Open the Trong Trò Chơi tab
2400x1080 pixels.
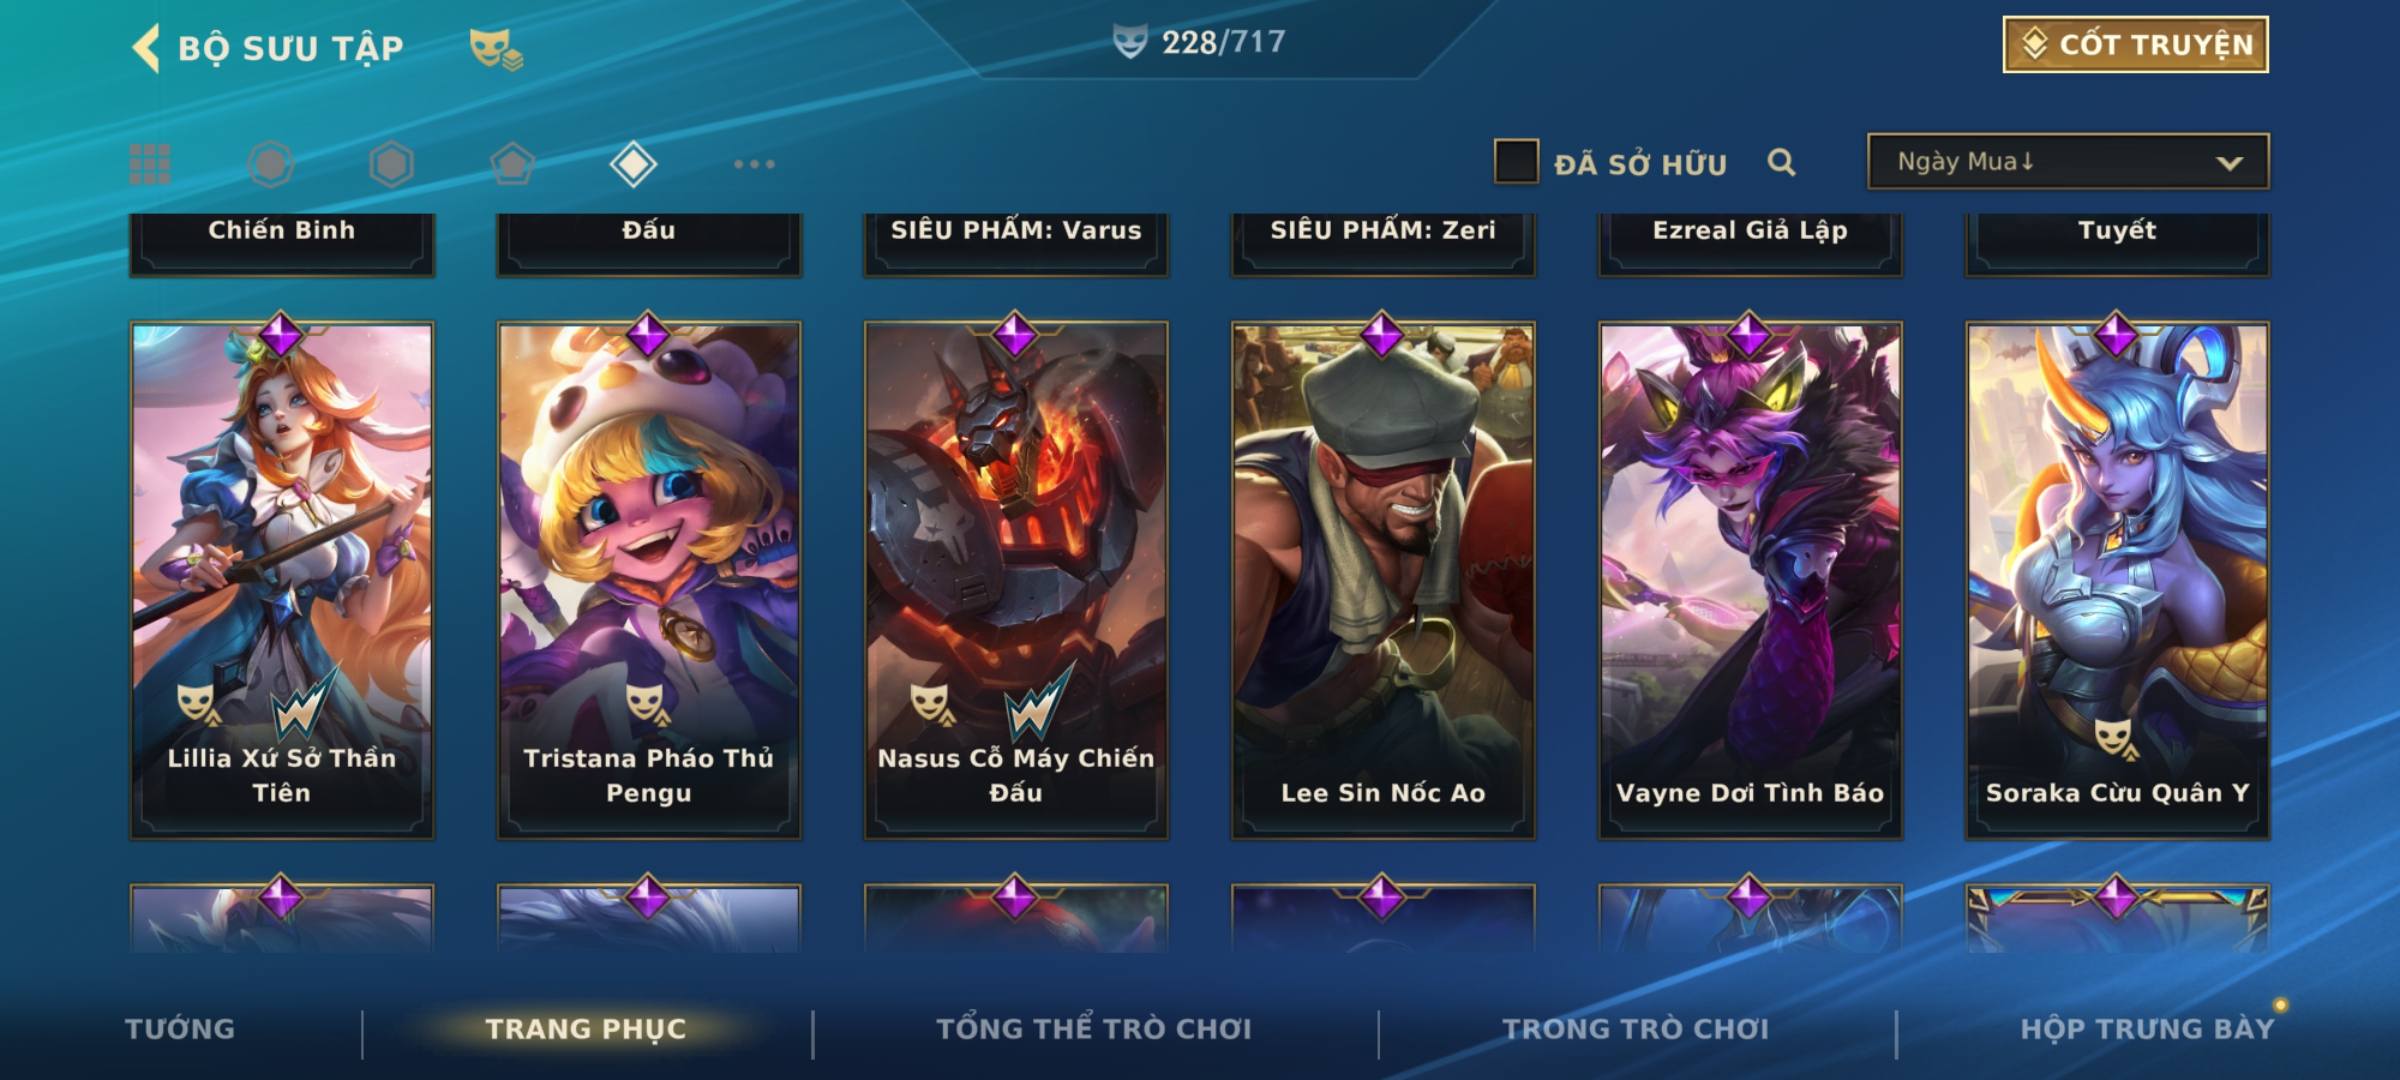(1636, 1029)
